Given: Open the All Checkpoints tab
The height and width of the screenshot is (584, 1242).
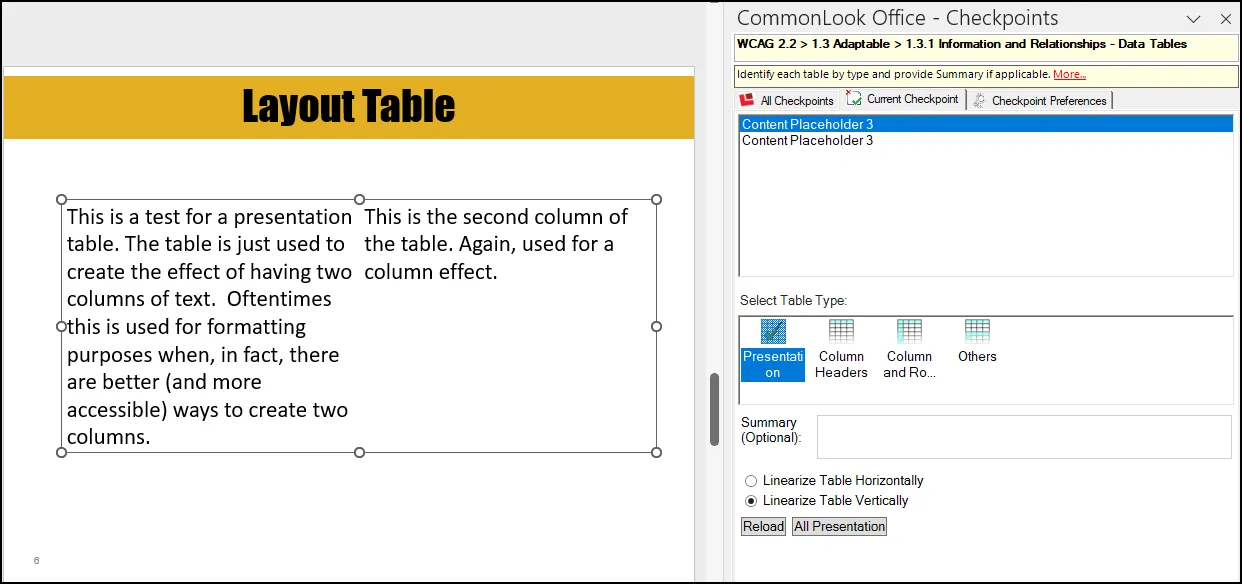Looking at the screenshot, I should coord(786,100).
